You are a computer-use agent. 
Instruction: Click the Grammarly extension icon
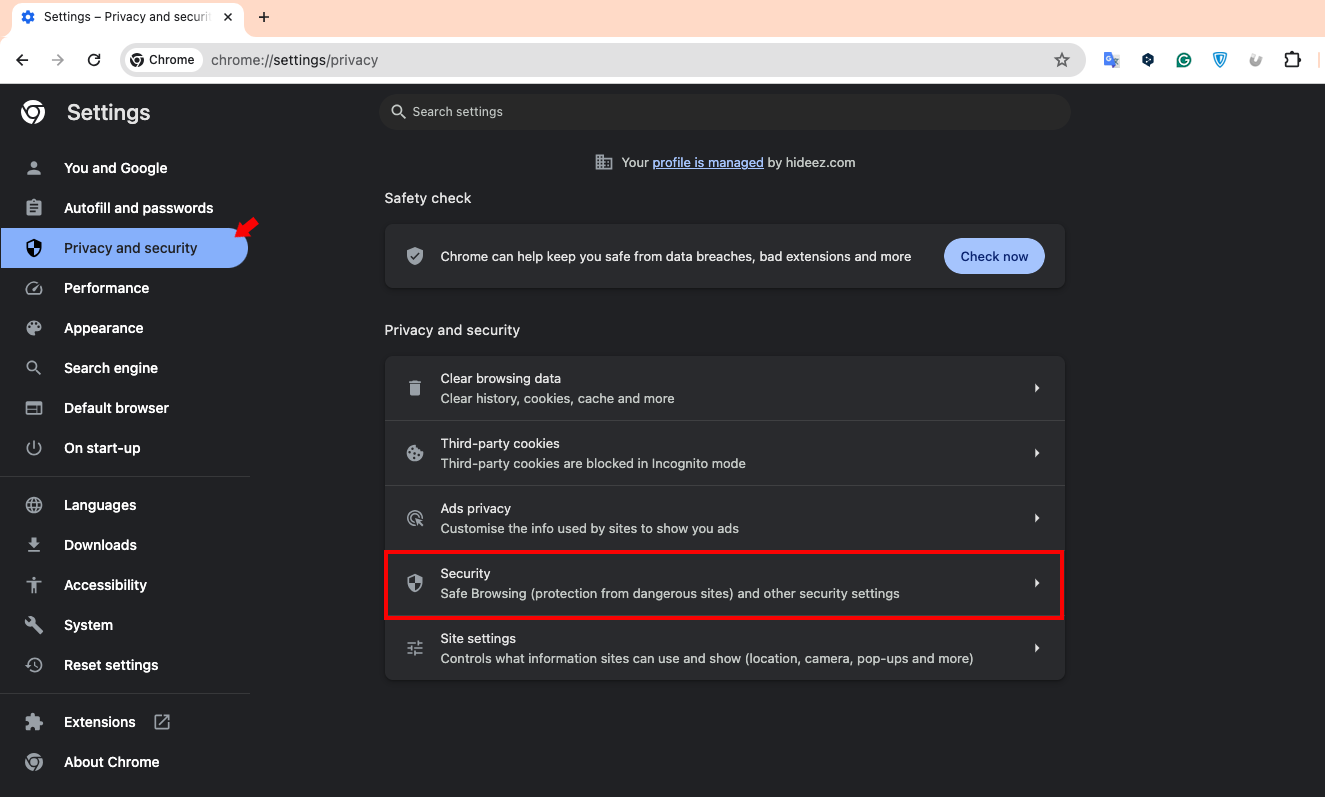click(1183, 60)
